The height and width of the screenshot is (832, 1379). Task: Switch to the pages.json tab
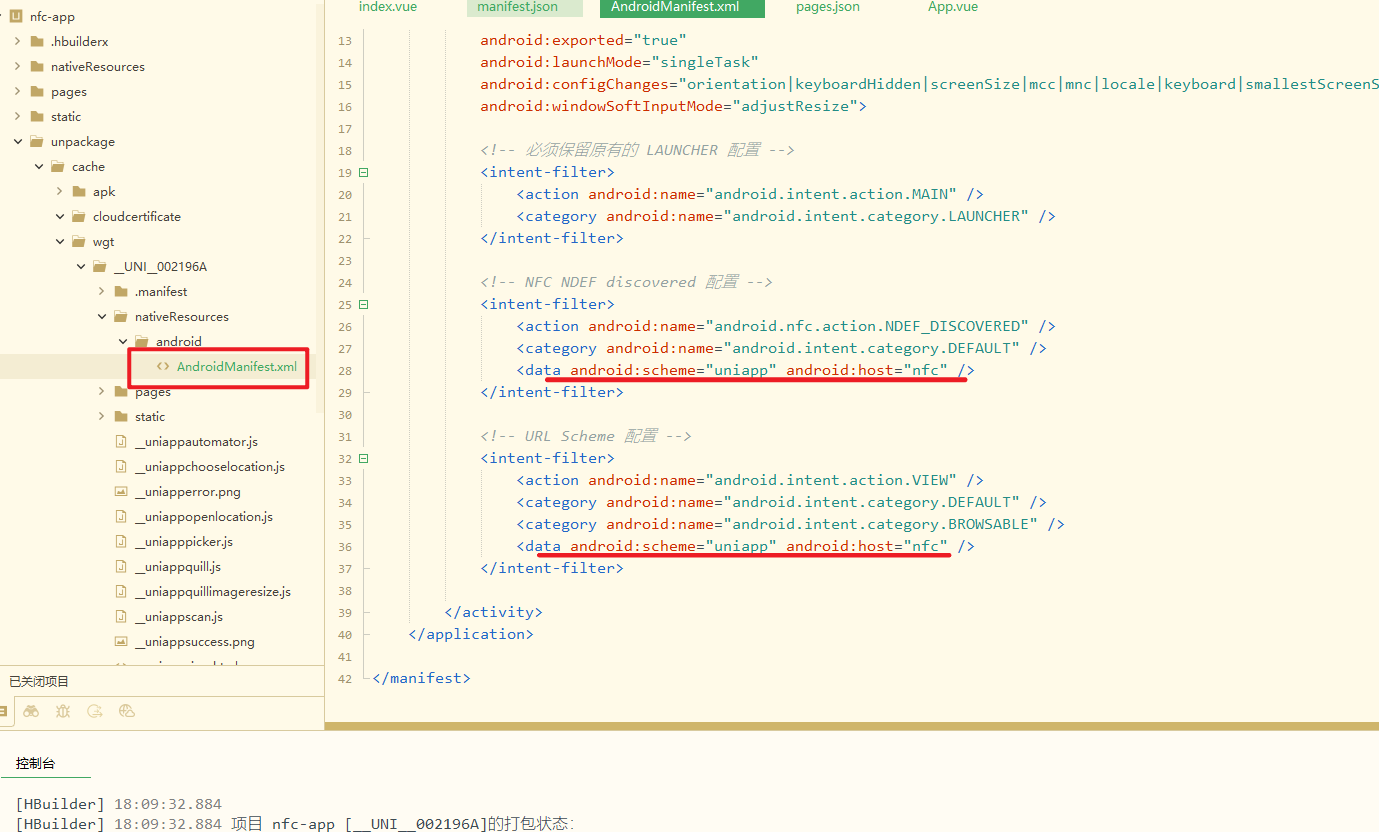[x=827, y=7]
